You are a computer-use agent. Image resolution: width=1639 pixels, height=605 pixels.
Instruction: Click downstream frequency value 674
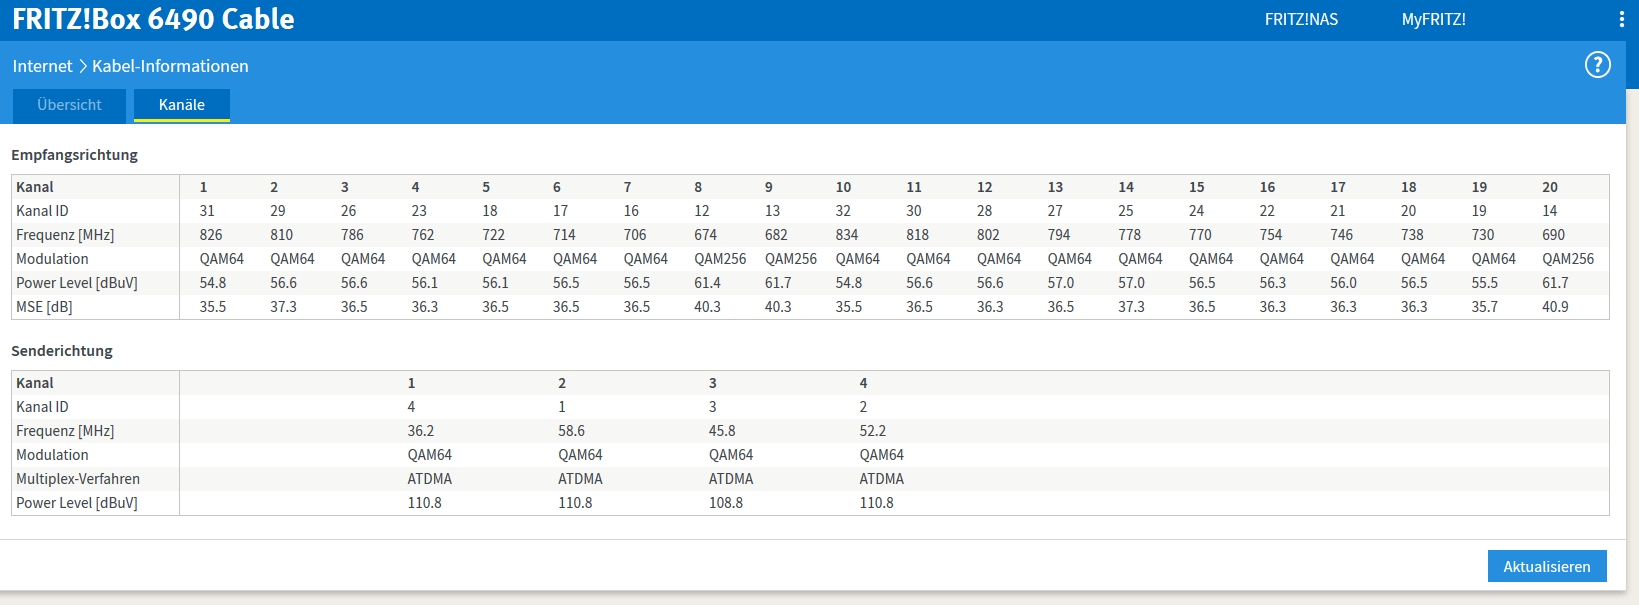click(706, 235)
